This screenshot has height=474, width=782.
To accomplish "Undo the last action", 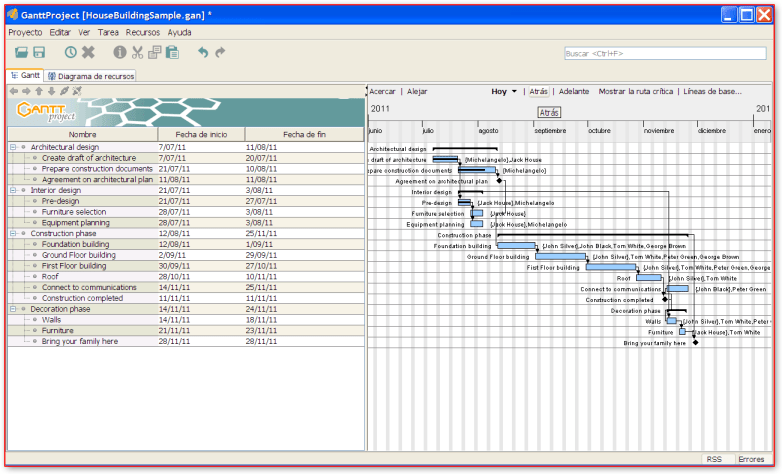I will tap(202, 52).
